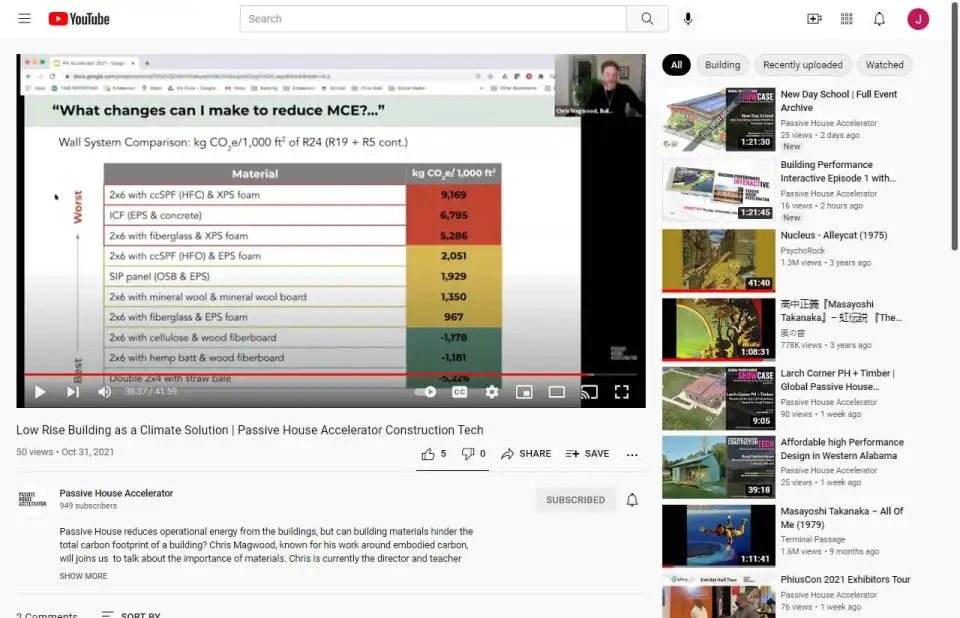
Task: Open the player settings gear
Action: coord(492,392)
